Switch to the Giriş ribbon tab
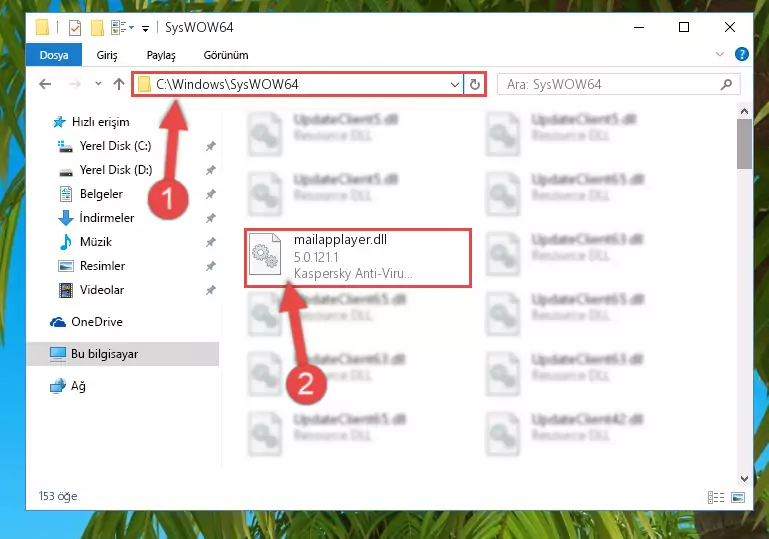Viewport: 769px width, 539px height. click(107, 55)
